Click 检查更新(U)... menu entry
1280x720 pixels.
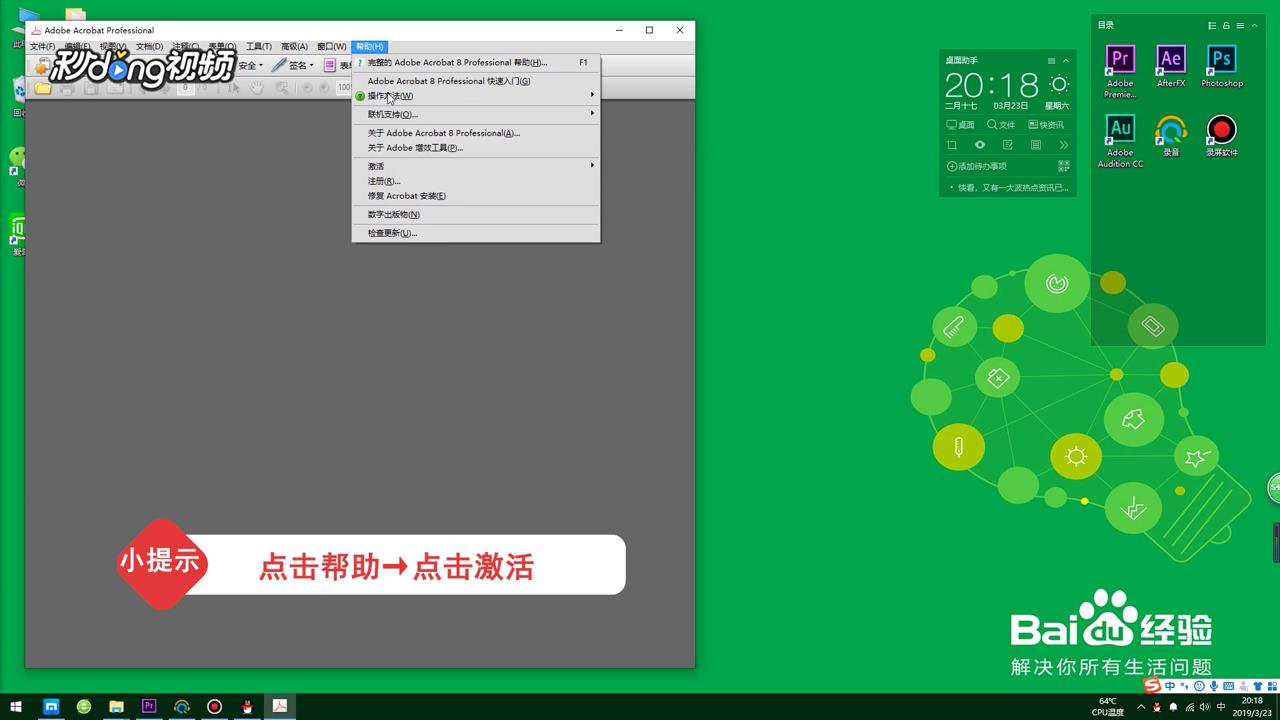[x=476, y=233]
